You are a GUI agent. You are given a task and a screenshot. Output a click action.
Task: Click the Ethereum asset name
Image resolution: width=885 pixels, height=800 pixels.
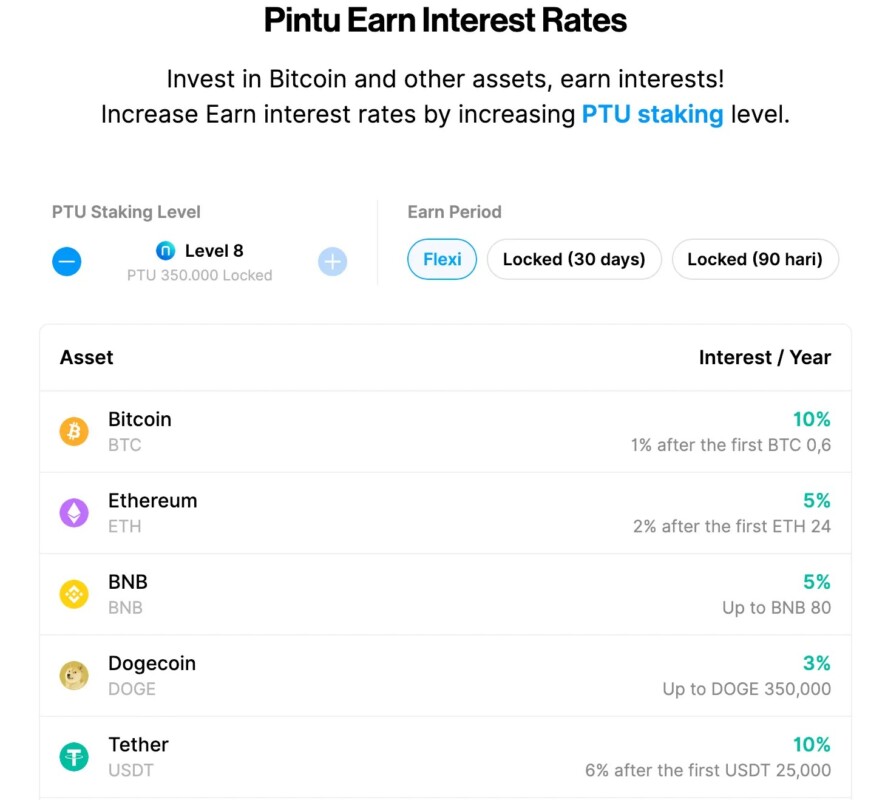point(153,501)
